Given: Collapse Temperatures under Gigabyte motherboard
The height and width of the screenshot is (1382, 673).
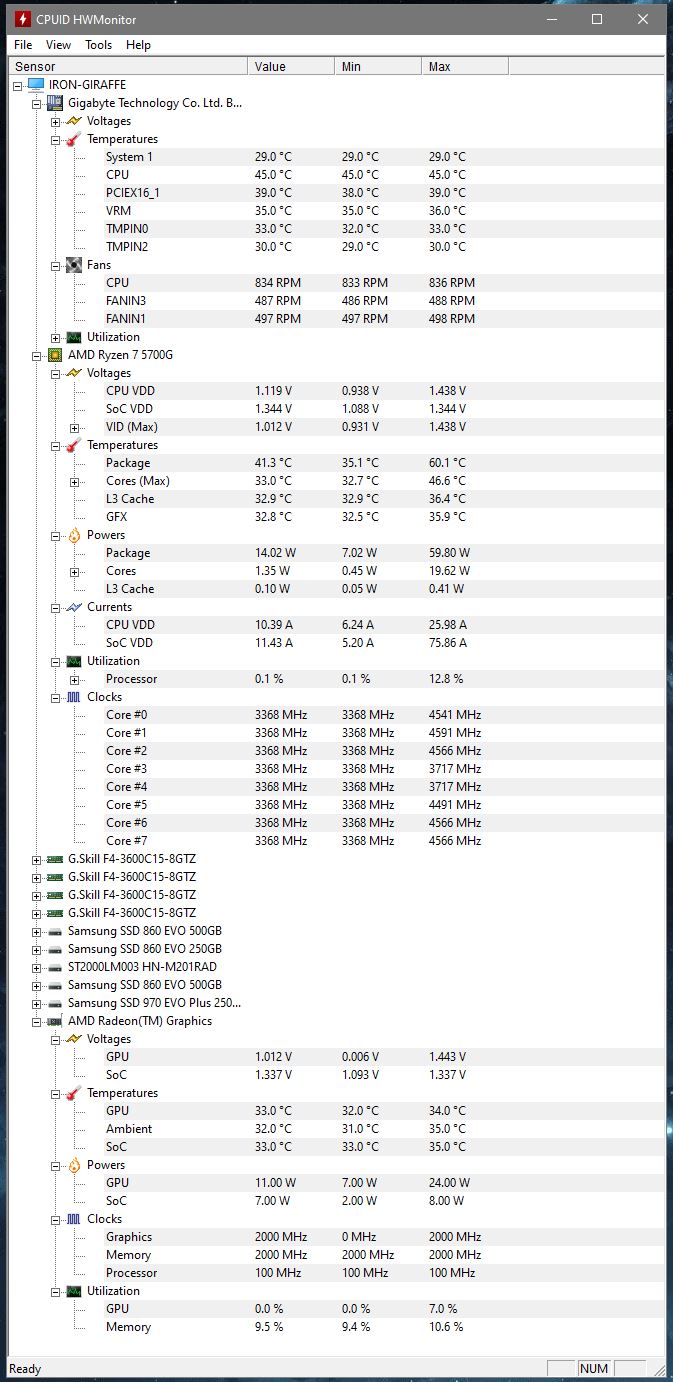Looking at the screenshot, I should [56, 139].
